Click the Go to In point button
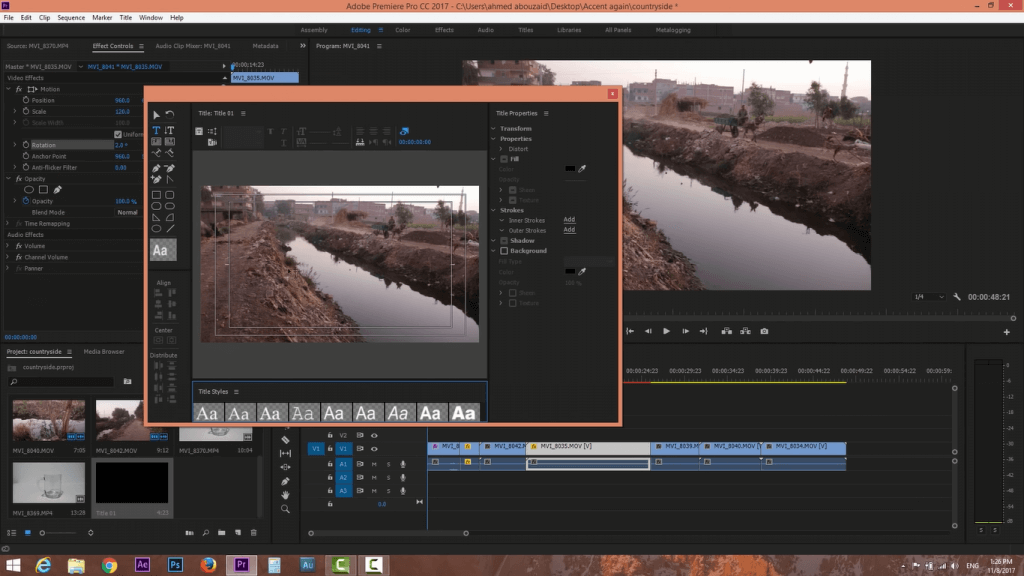 pos(630,331)
